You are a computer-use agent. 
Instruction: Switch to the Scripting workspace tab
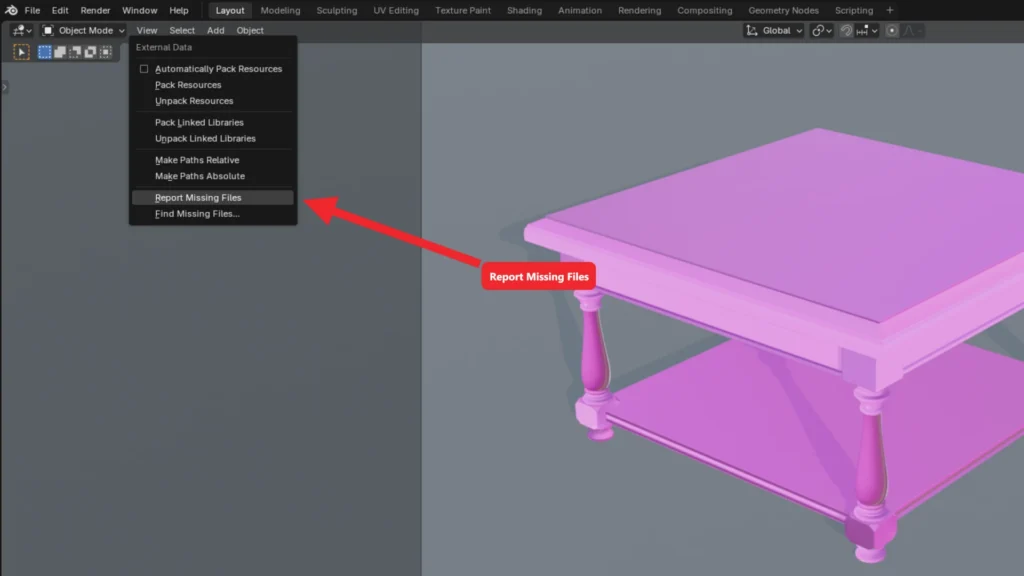tap(854, 10)
